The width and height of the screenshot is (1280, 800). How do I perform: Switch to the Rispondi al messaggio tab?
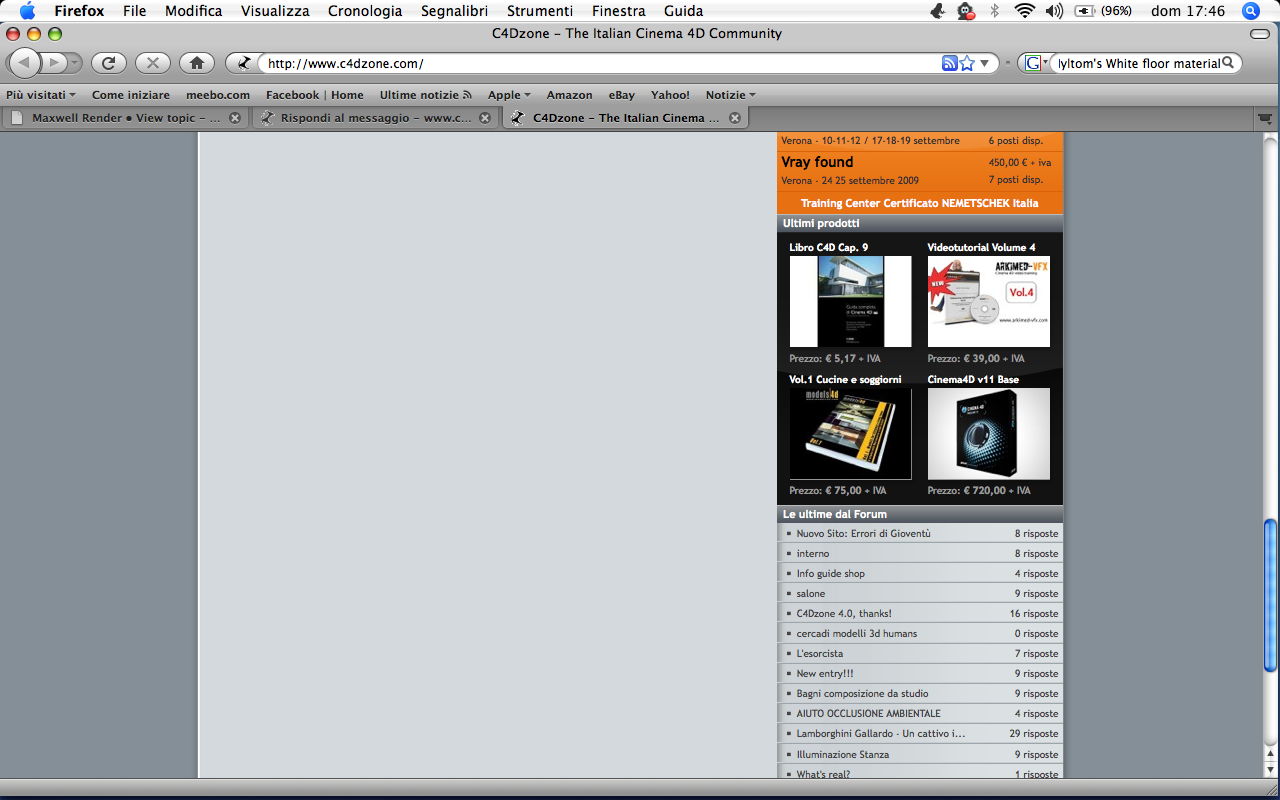(376, 118)
